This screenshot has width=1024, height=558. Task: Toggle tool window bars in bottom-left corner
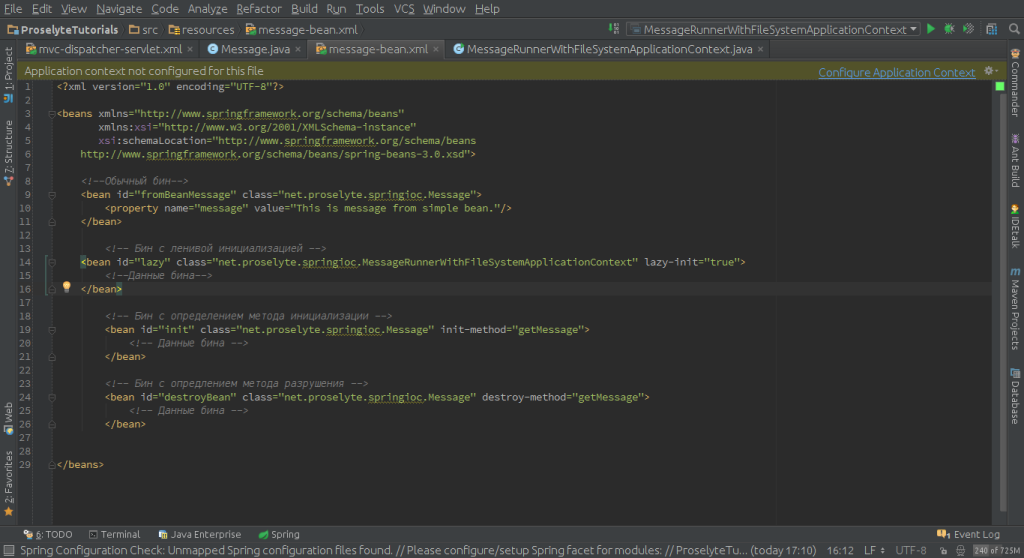click(8, 550)
